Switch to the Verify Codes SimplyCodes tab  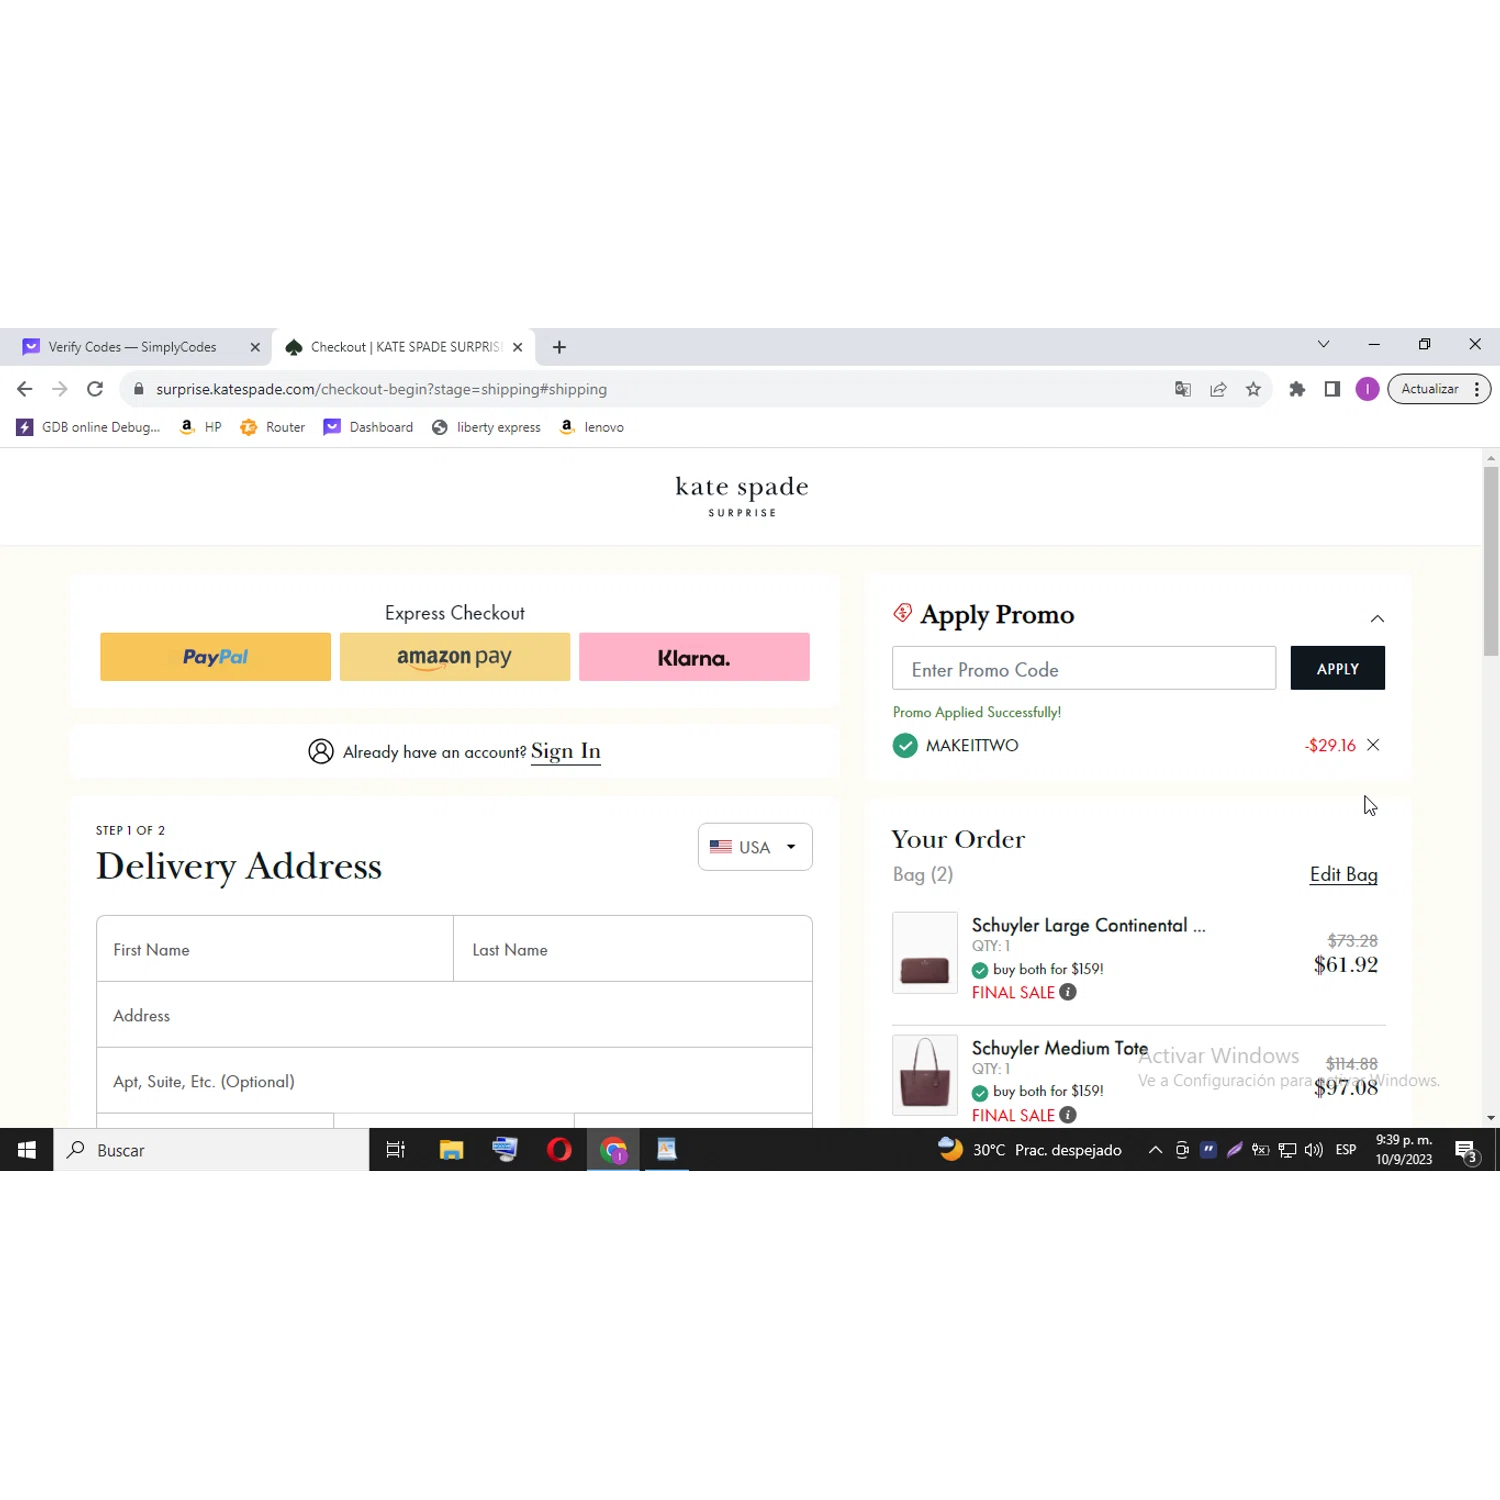[x=135, y=347]
